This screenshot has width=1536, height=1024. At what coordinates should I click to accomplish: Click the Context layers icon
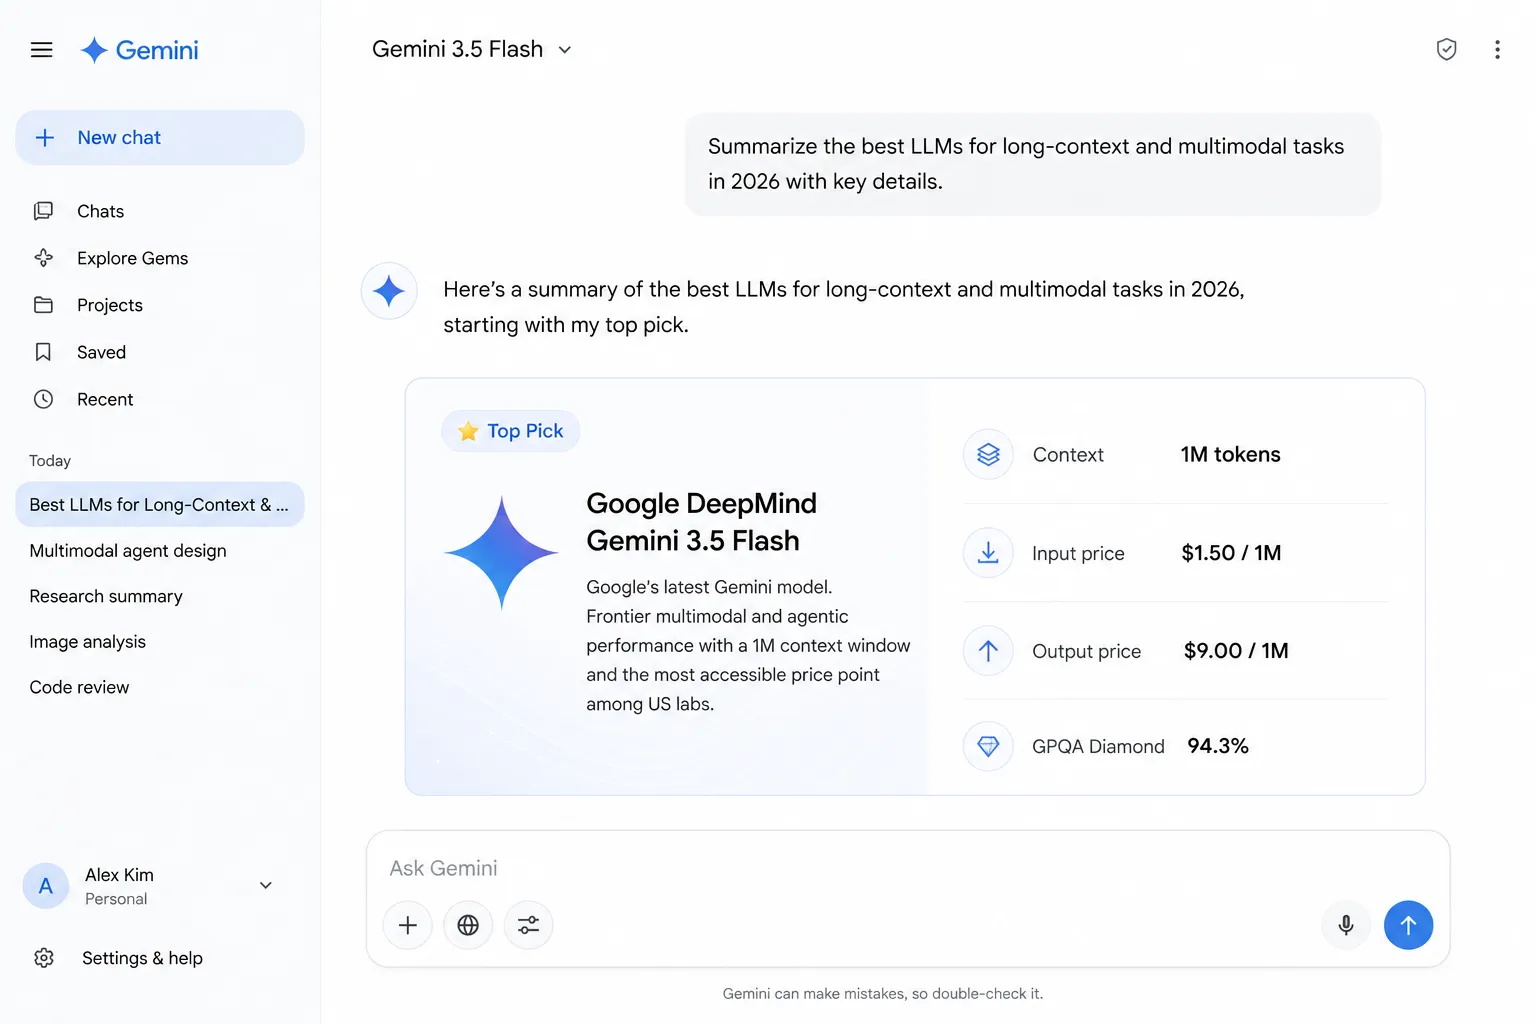coord(988,454)
